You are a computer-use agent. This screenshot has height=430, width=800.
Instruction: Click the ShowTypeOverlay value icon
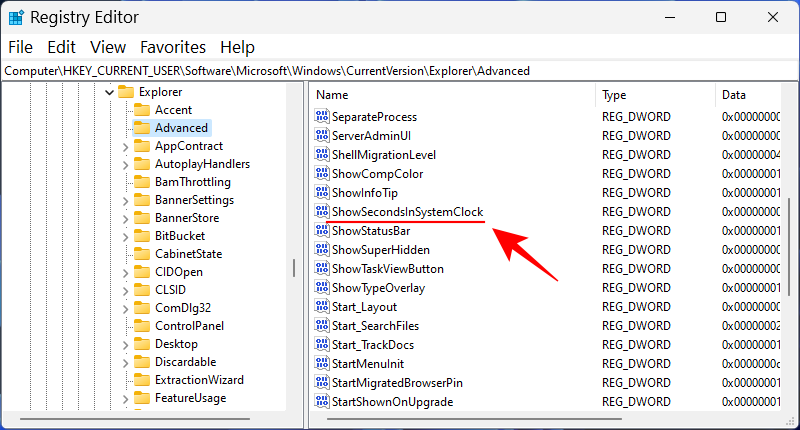tap(321, 287)
